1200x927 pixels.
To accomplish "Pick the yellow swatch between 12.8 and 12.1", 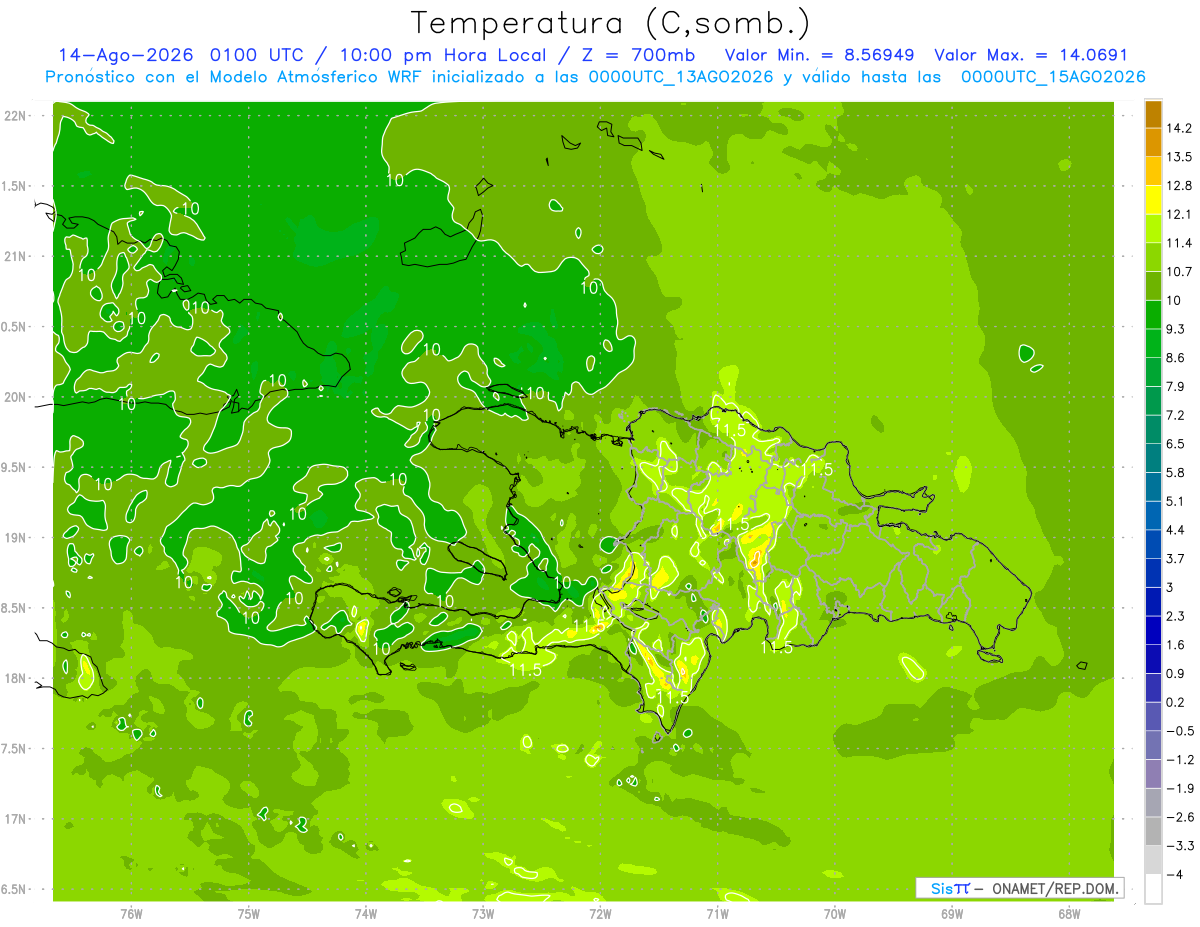I will coord(1153,200).
